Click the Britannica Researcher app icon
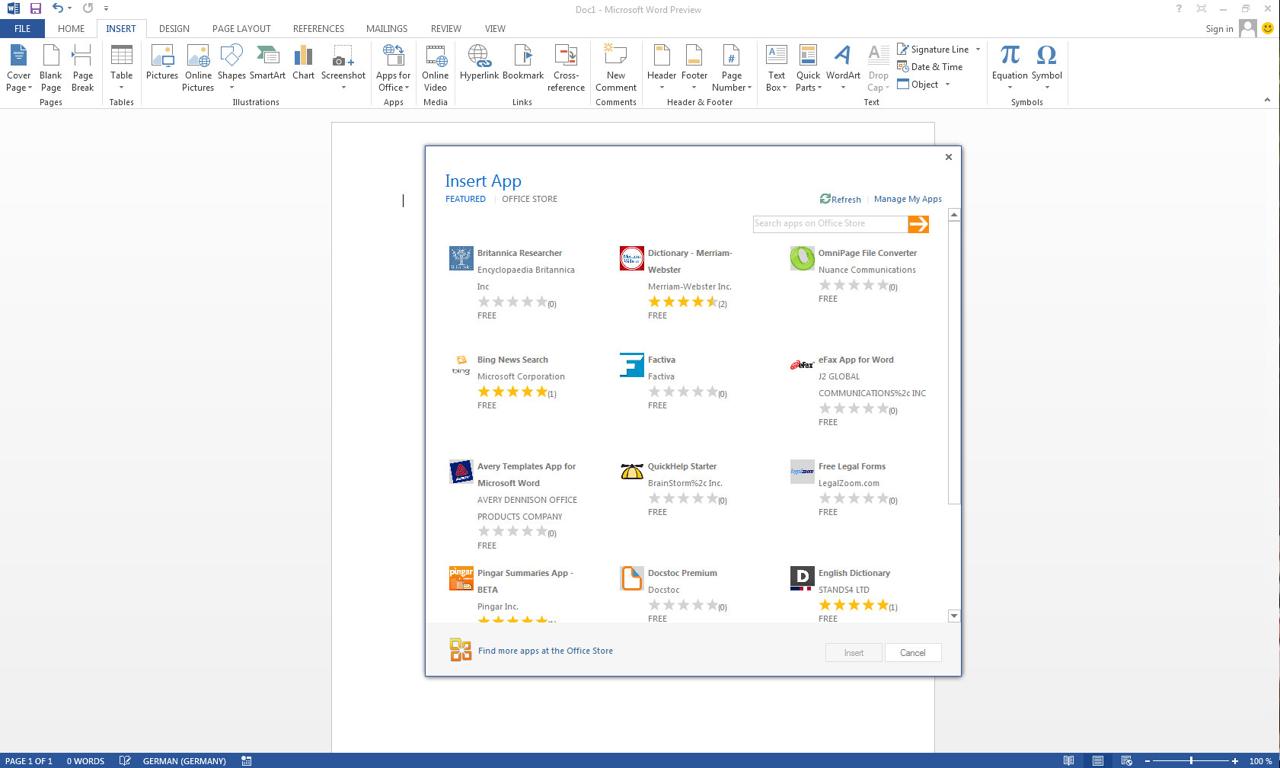This screenshot has width=1280, height=768. 461,259
